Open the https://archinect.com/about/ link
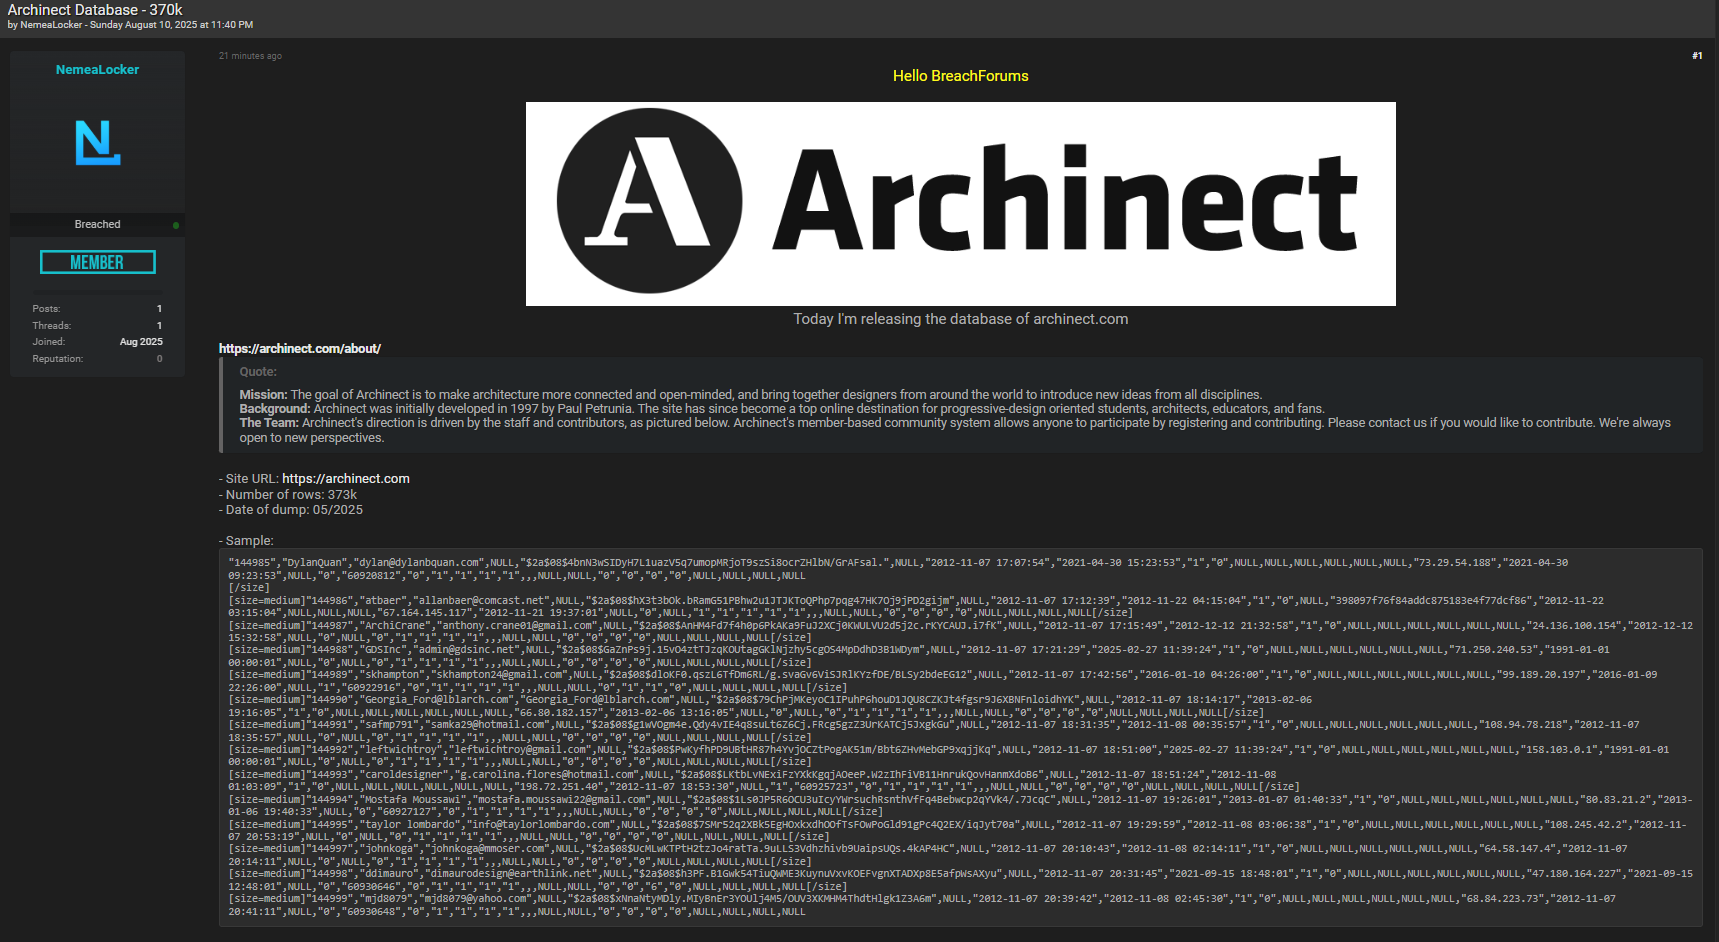Image resolution: width=1719 pixels, height=942 pixels. (299, 348)
